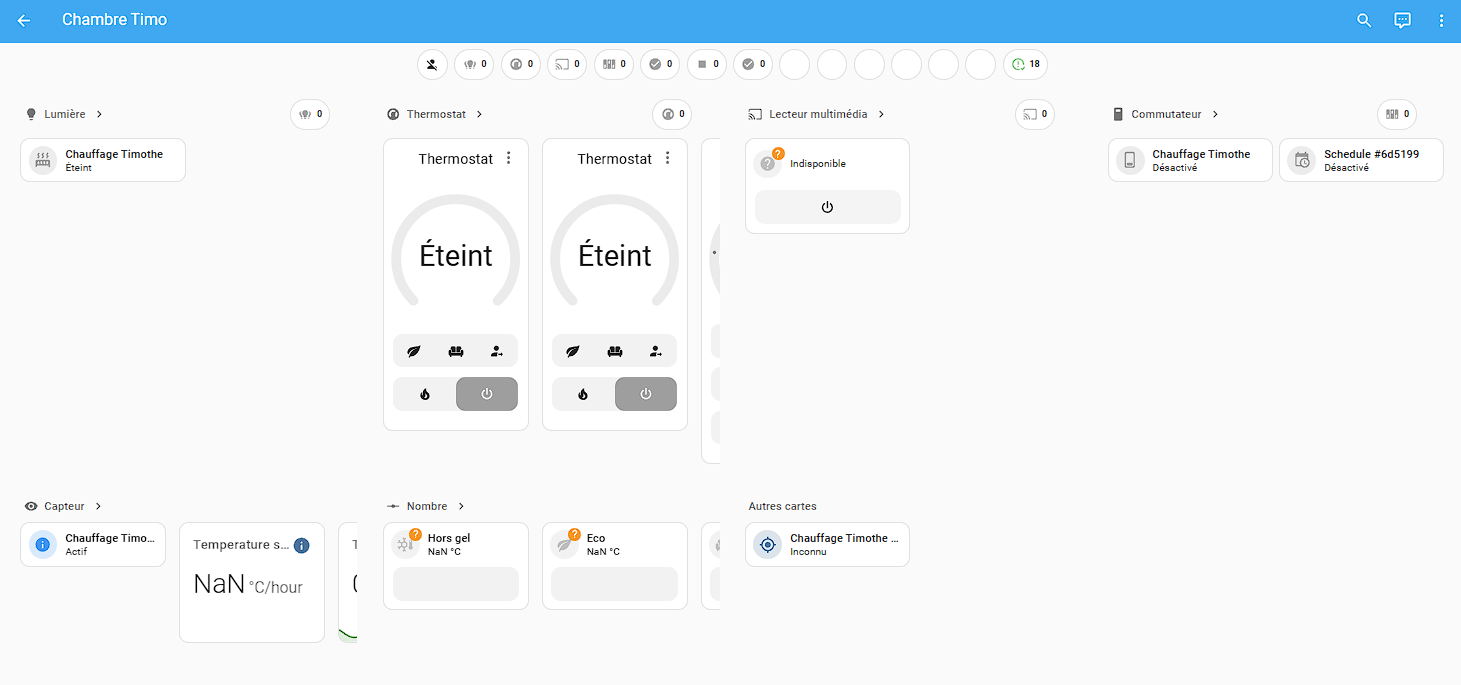Click the lights count chip in the top chip row

click(x=474, y=64)
